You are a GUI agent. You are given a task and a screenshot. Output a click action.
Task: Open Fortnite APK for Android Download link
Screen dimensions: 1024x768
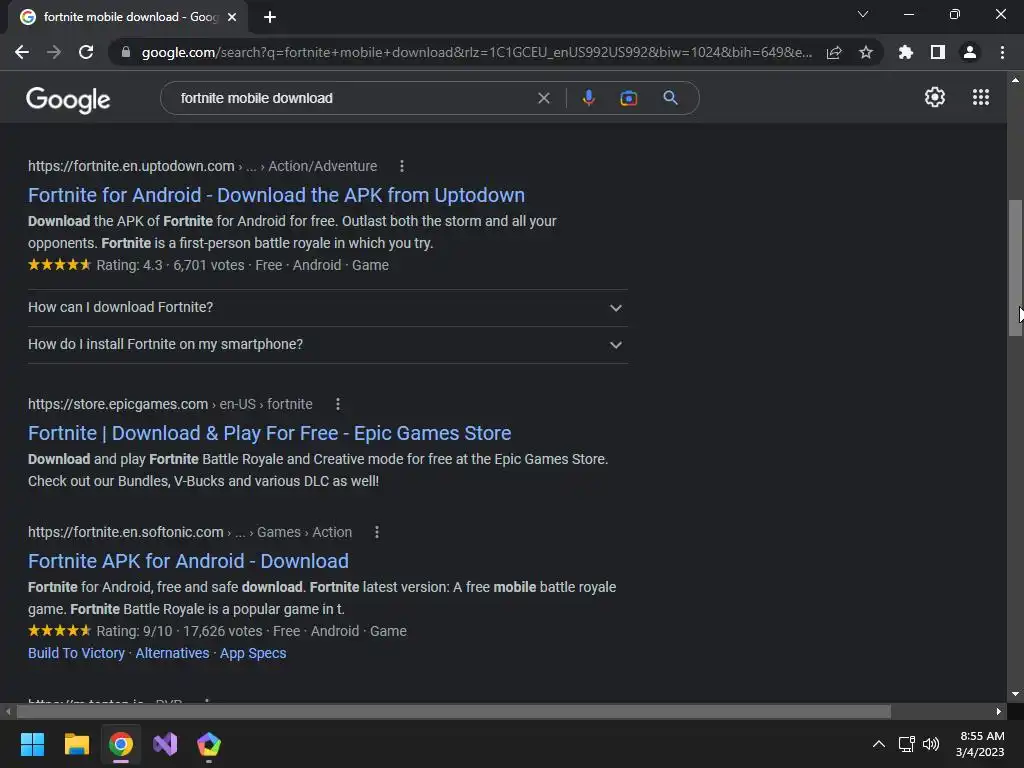[188, 561]
